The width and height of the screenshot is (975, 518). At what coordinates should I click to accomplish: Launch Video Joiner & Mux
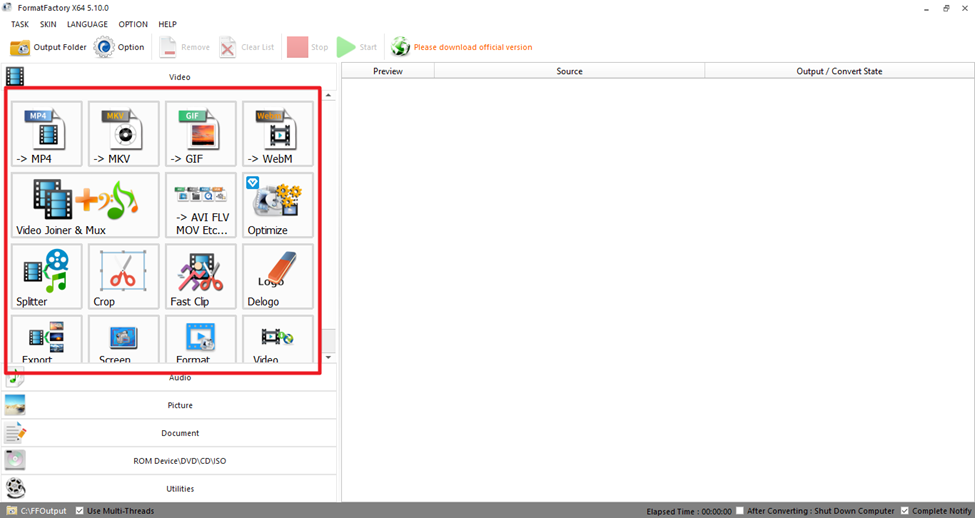click(85, 206)
